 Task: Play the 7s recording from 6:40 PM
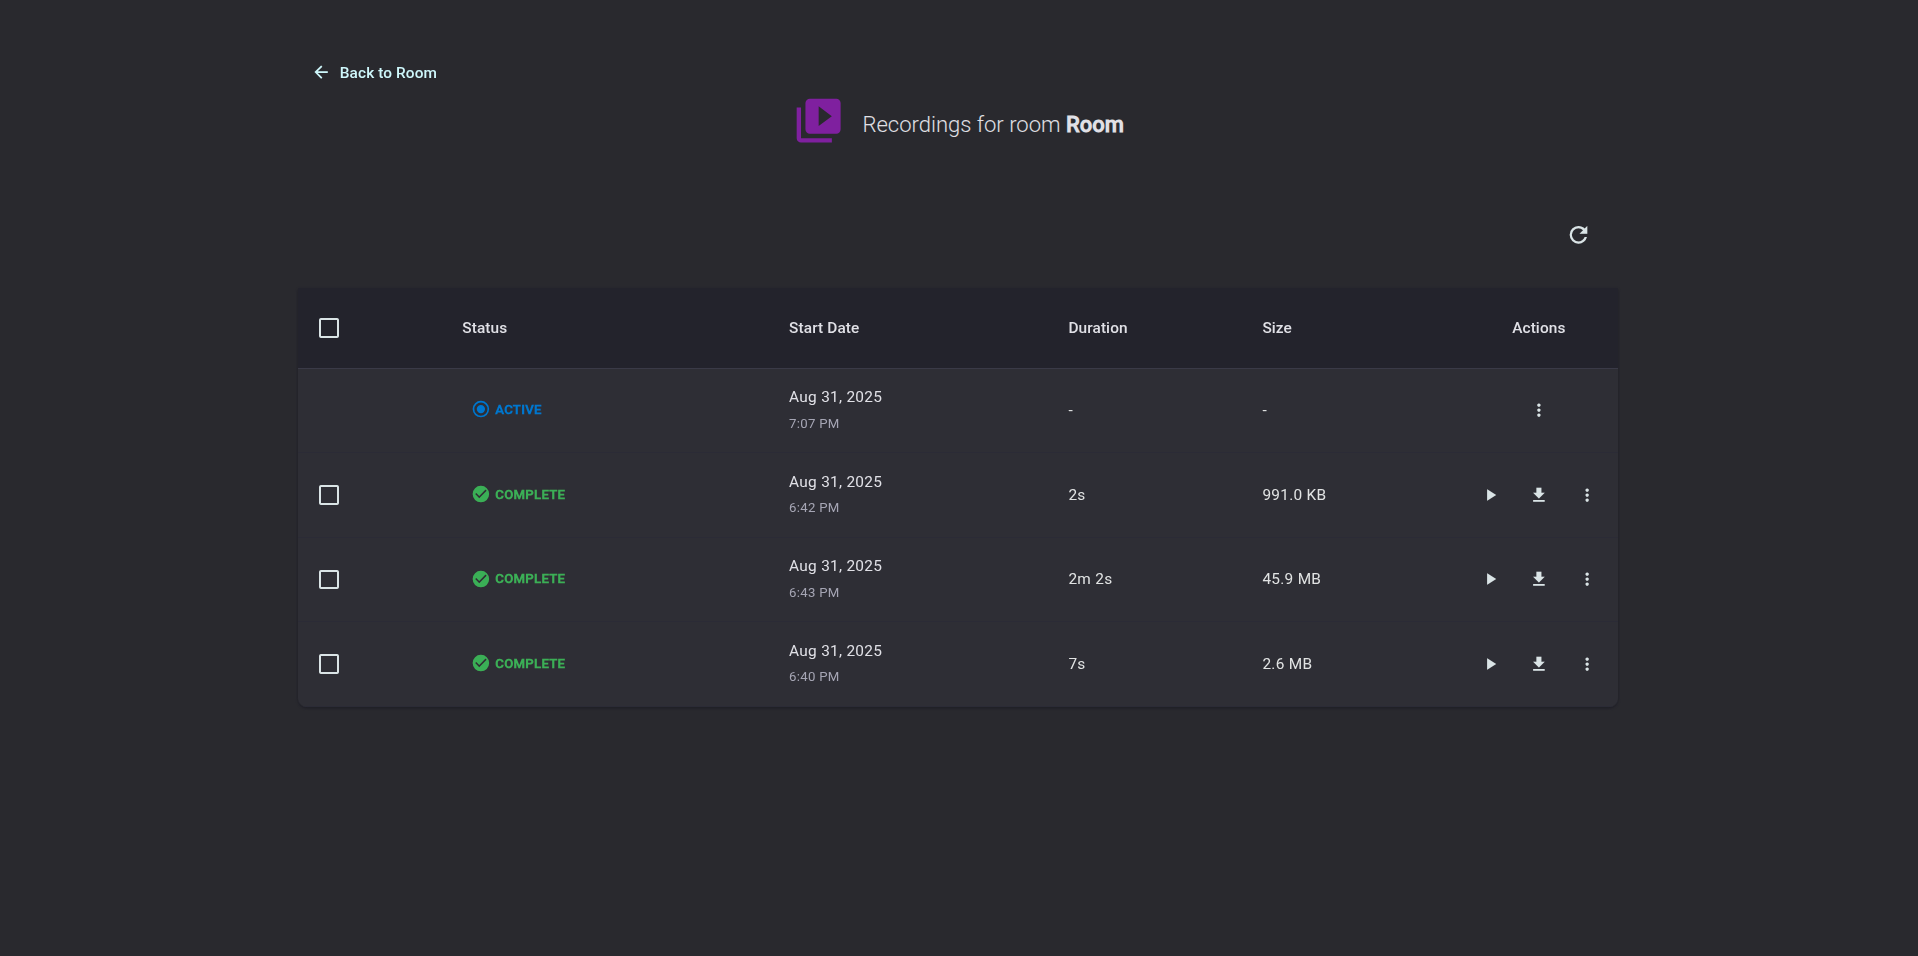[1490, 664]
